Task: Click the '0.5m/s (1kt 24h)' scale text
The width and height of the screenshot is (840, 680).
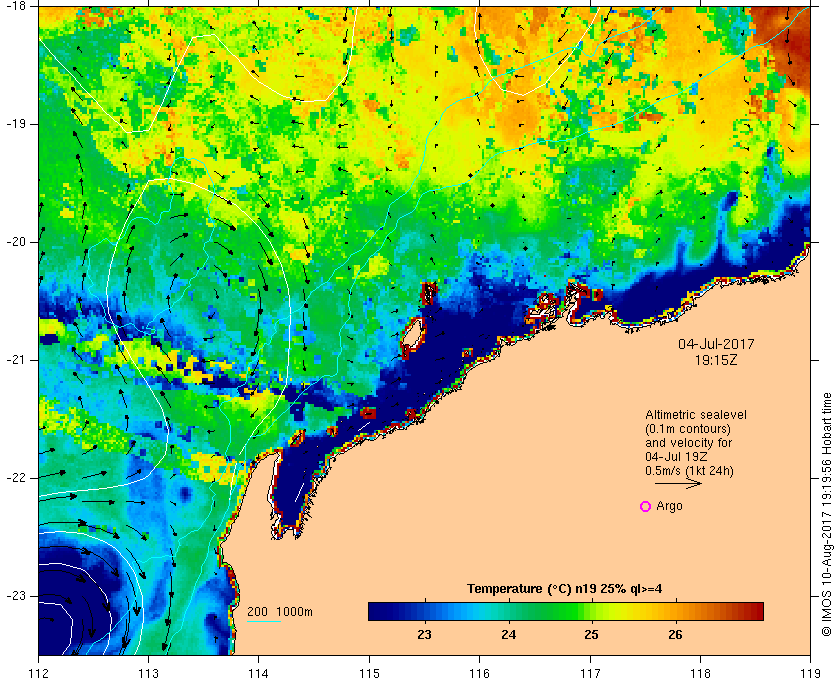Action: click(689, 471)
